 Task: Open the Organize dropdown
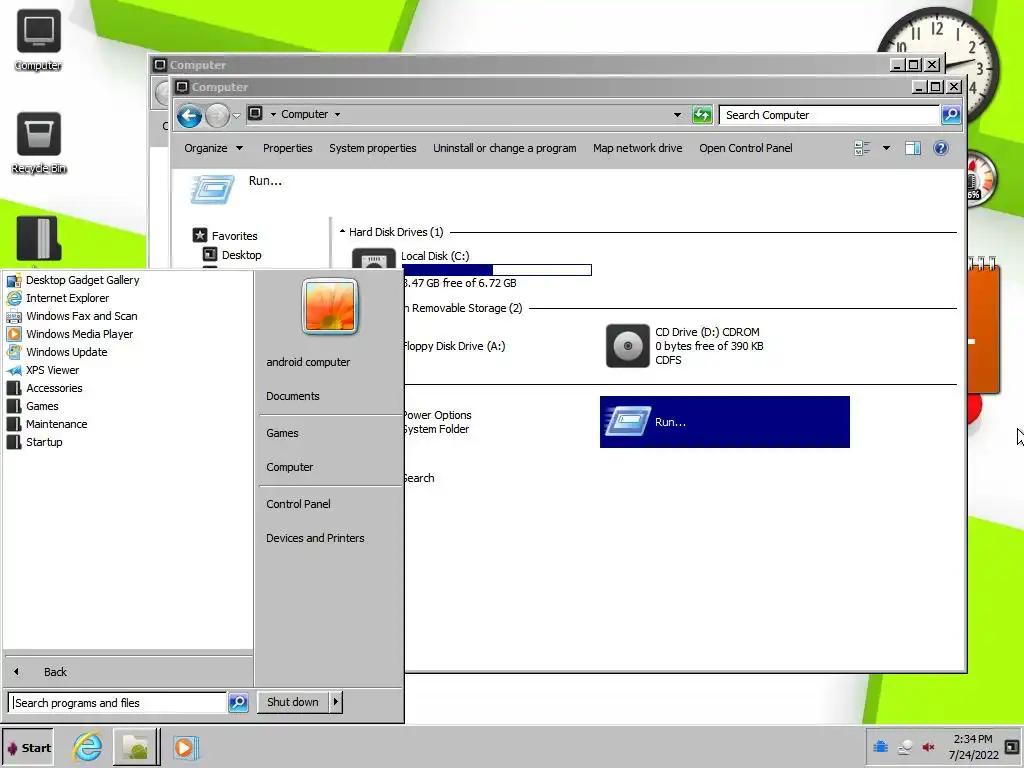(x=214, y=148)
